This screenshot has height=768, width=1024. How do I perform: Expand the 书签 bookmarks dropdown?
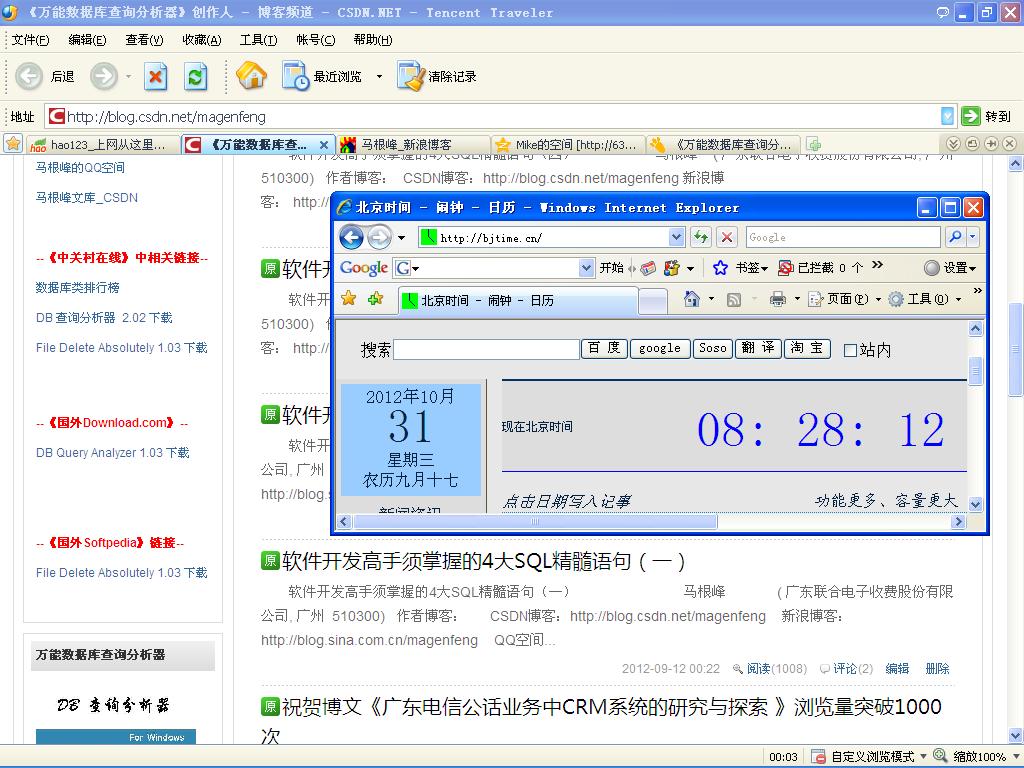tap(763, 268)
